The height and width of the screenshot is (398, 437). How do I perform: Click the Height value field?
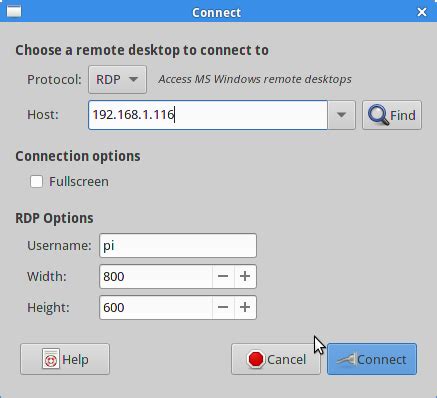156,307
